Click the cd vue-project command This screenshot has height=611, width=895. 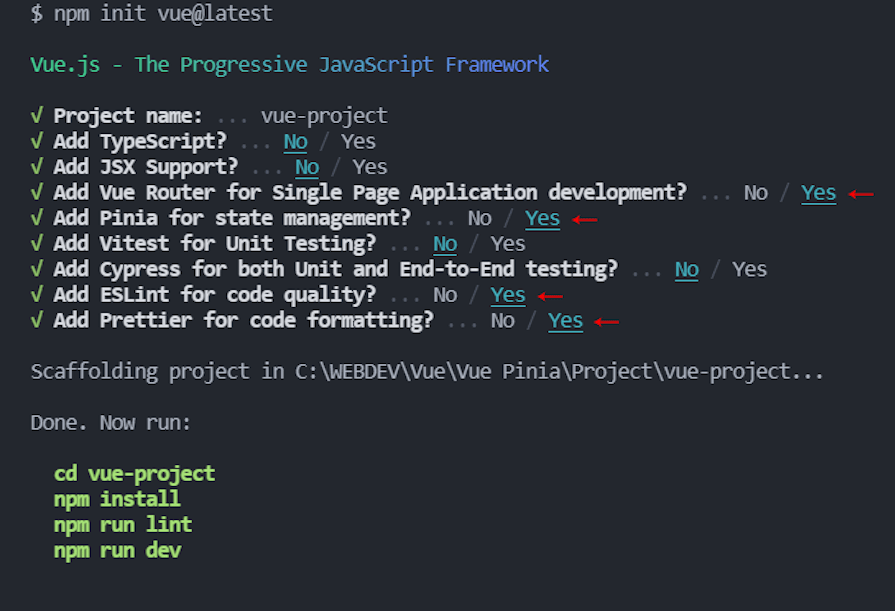pos(134,474)
